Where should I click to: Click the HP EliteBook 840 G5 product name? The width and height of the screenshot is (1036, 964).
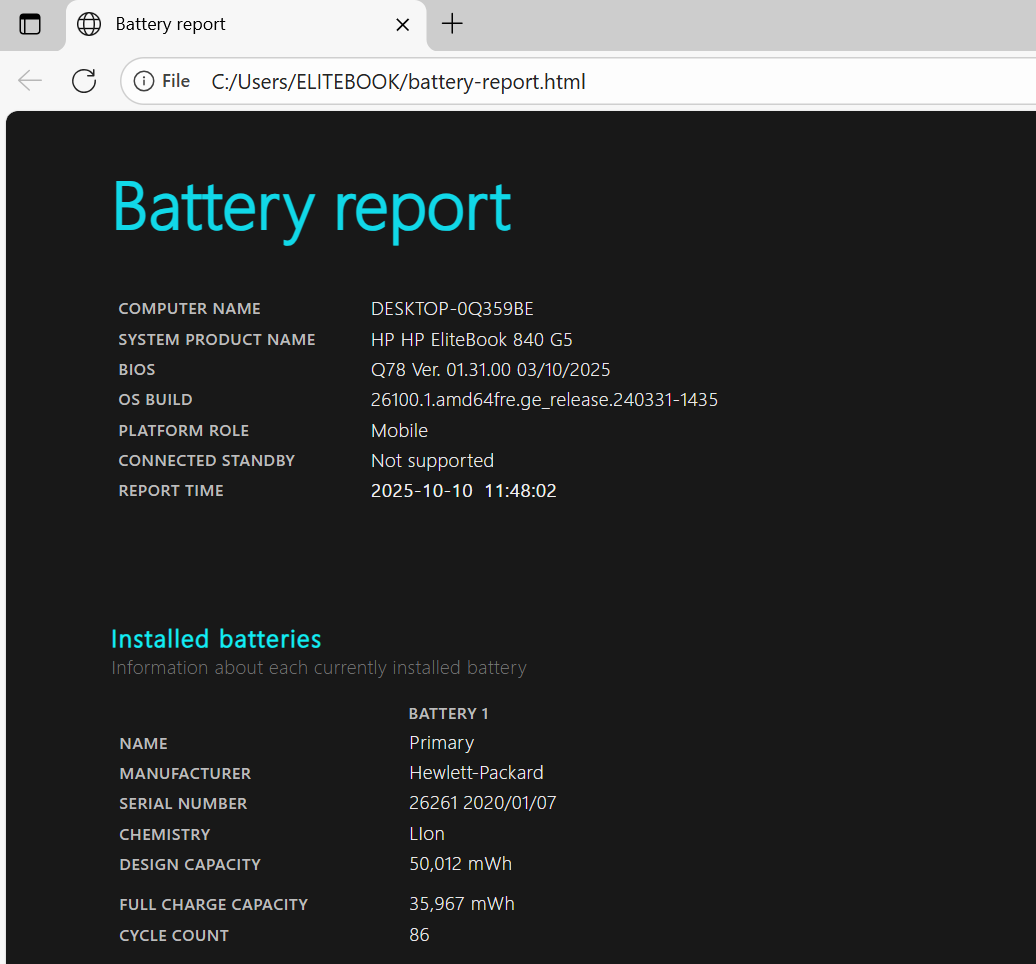click(x=471, y=340)
